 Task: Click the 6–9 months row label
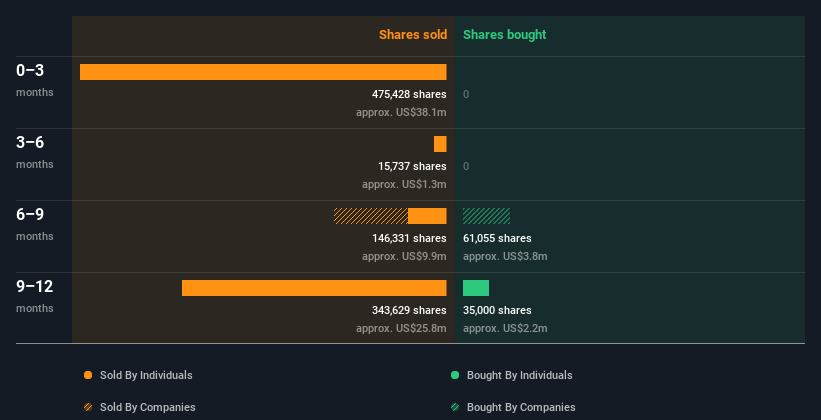point(35,224)
